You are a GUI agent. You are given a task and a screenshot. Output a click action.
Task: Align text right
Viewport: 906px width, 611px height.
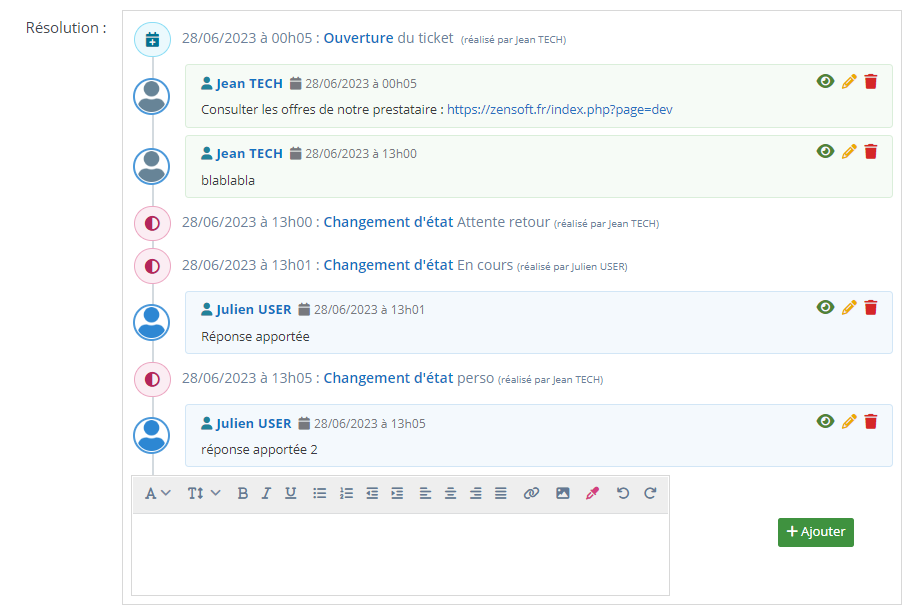[476, 493]
